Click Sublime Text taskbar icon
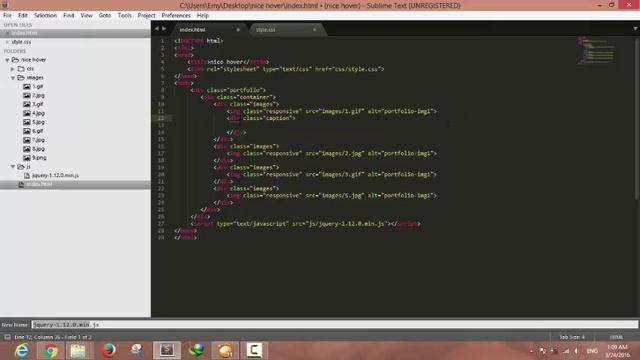This screenshot has width=640, height=360. tap(167, 351)
